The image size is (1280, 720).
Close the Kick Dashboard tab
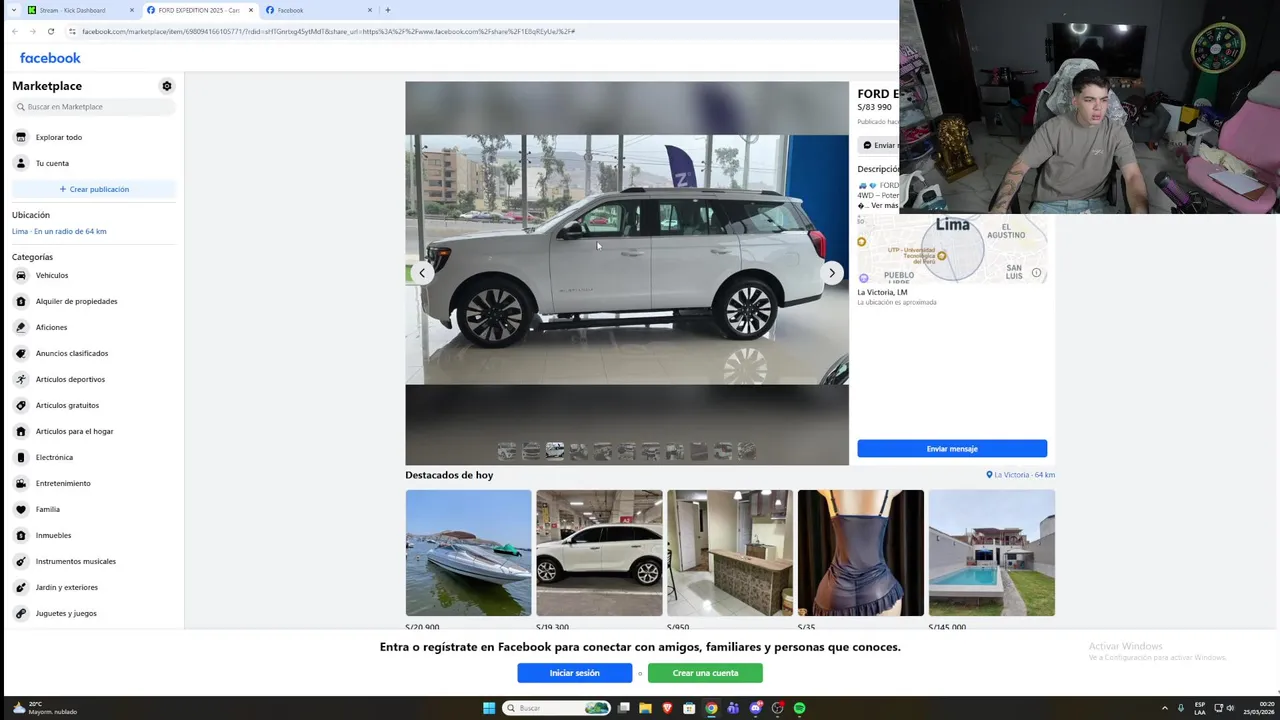[x=132, y=10]
